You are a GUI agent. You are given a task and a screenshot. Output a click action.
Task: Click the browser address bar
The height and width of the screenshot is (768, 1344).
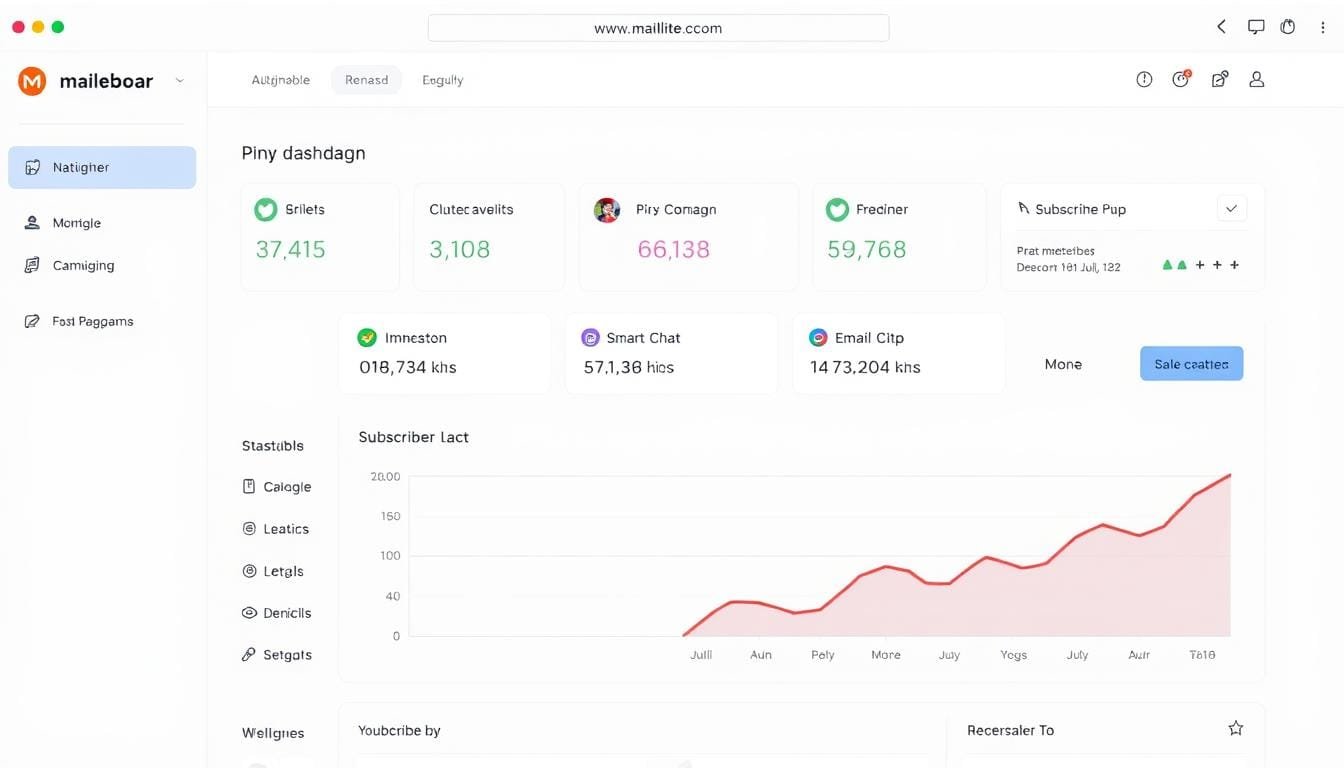click(658, 28)
